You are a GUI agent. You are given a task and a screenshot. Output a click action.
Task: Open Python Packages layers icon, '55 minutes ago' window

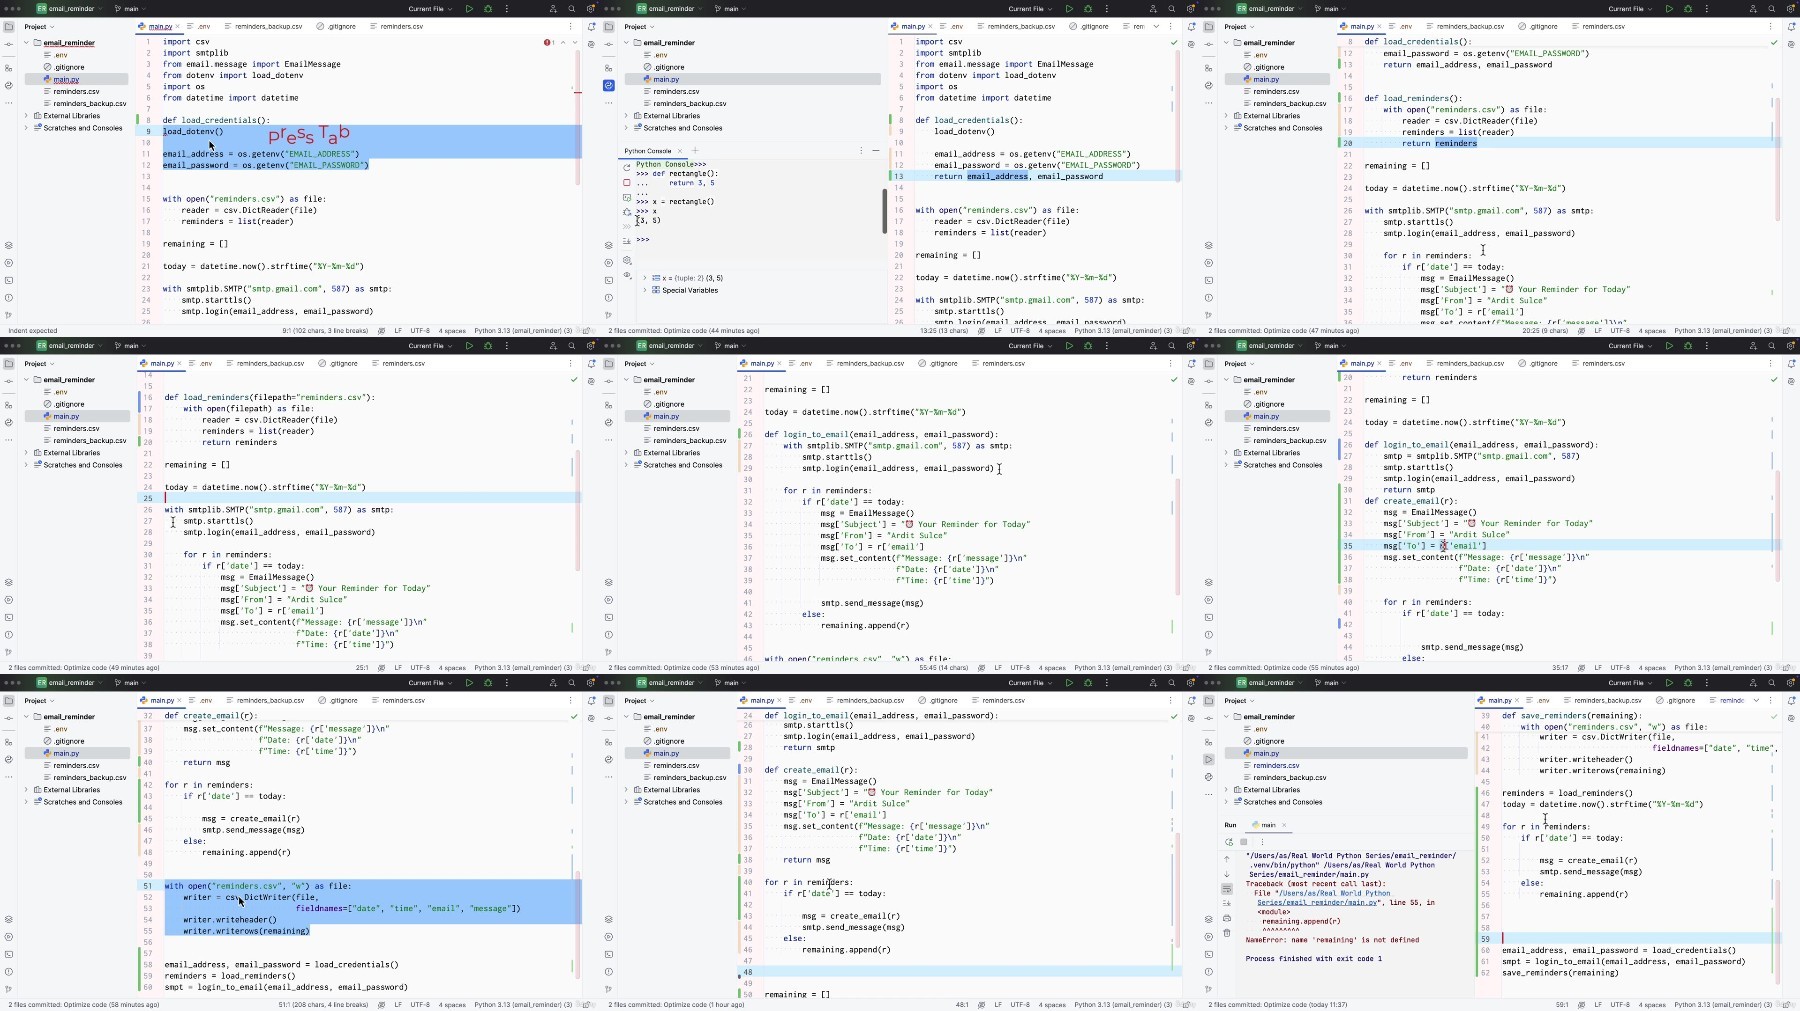coord(1209,582)
